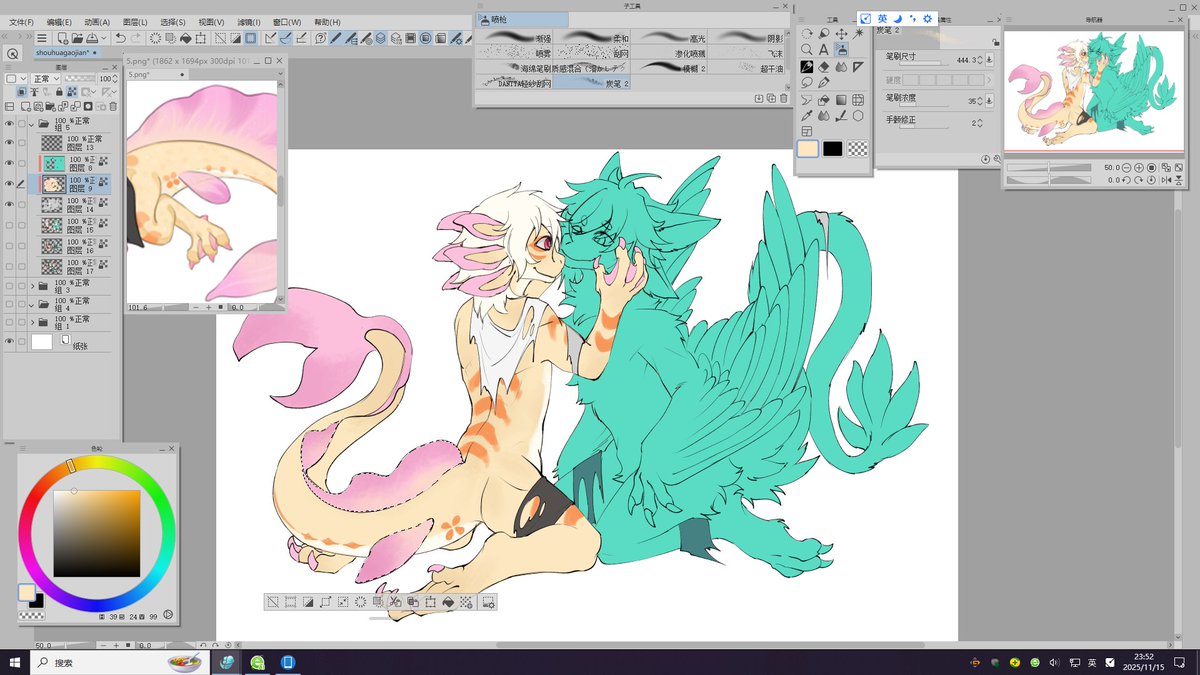Show 图层 16 via visibility box

(9, 245)
